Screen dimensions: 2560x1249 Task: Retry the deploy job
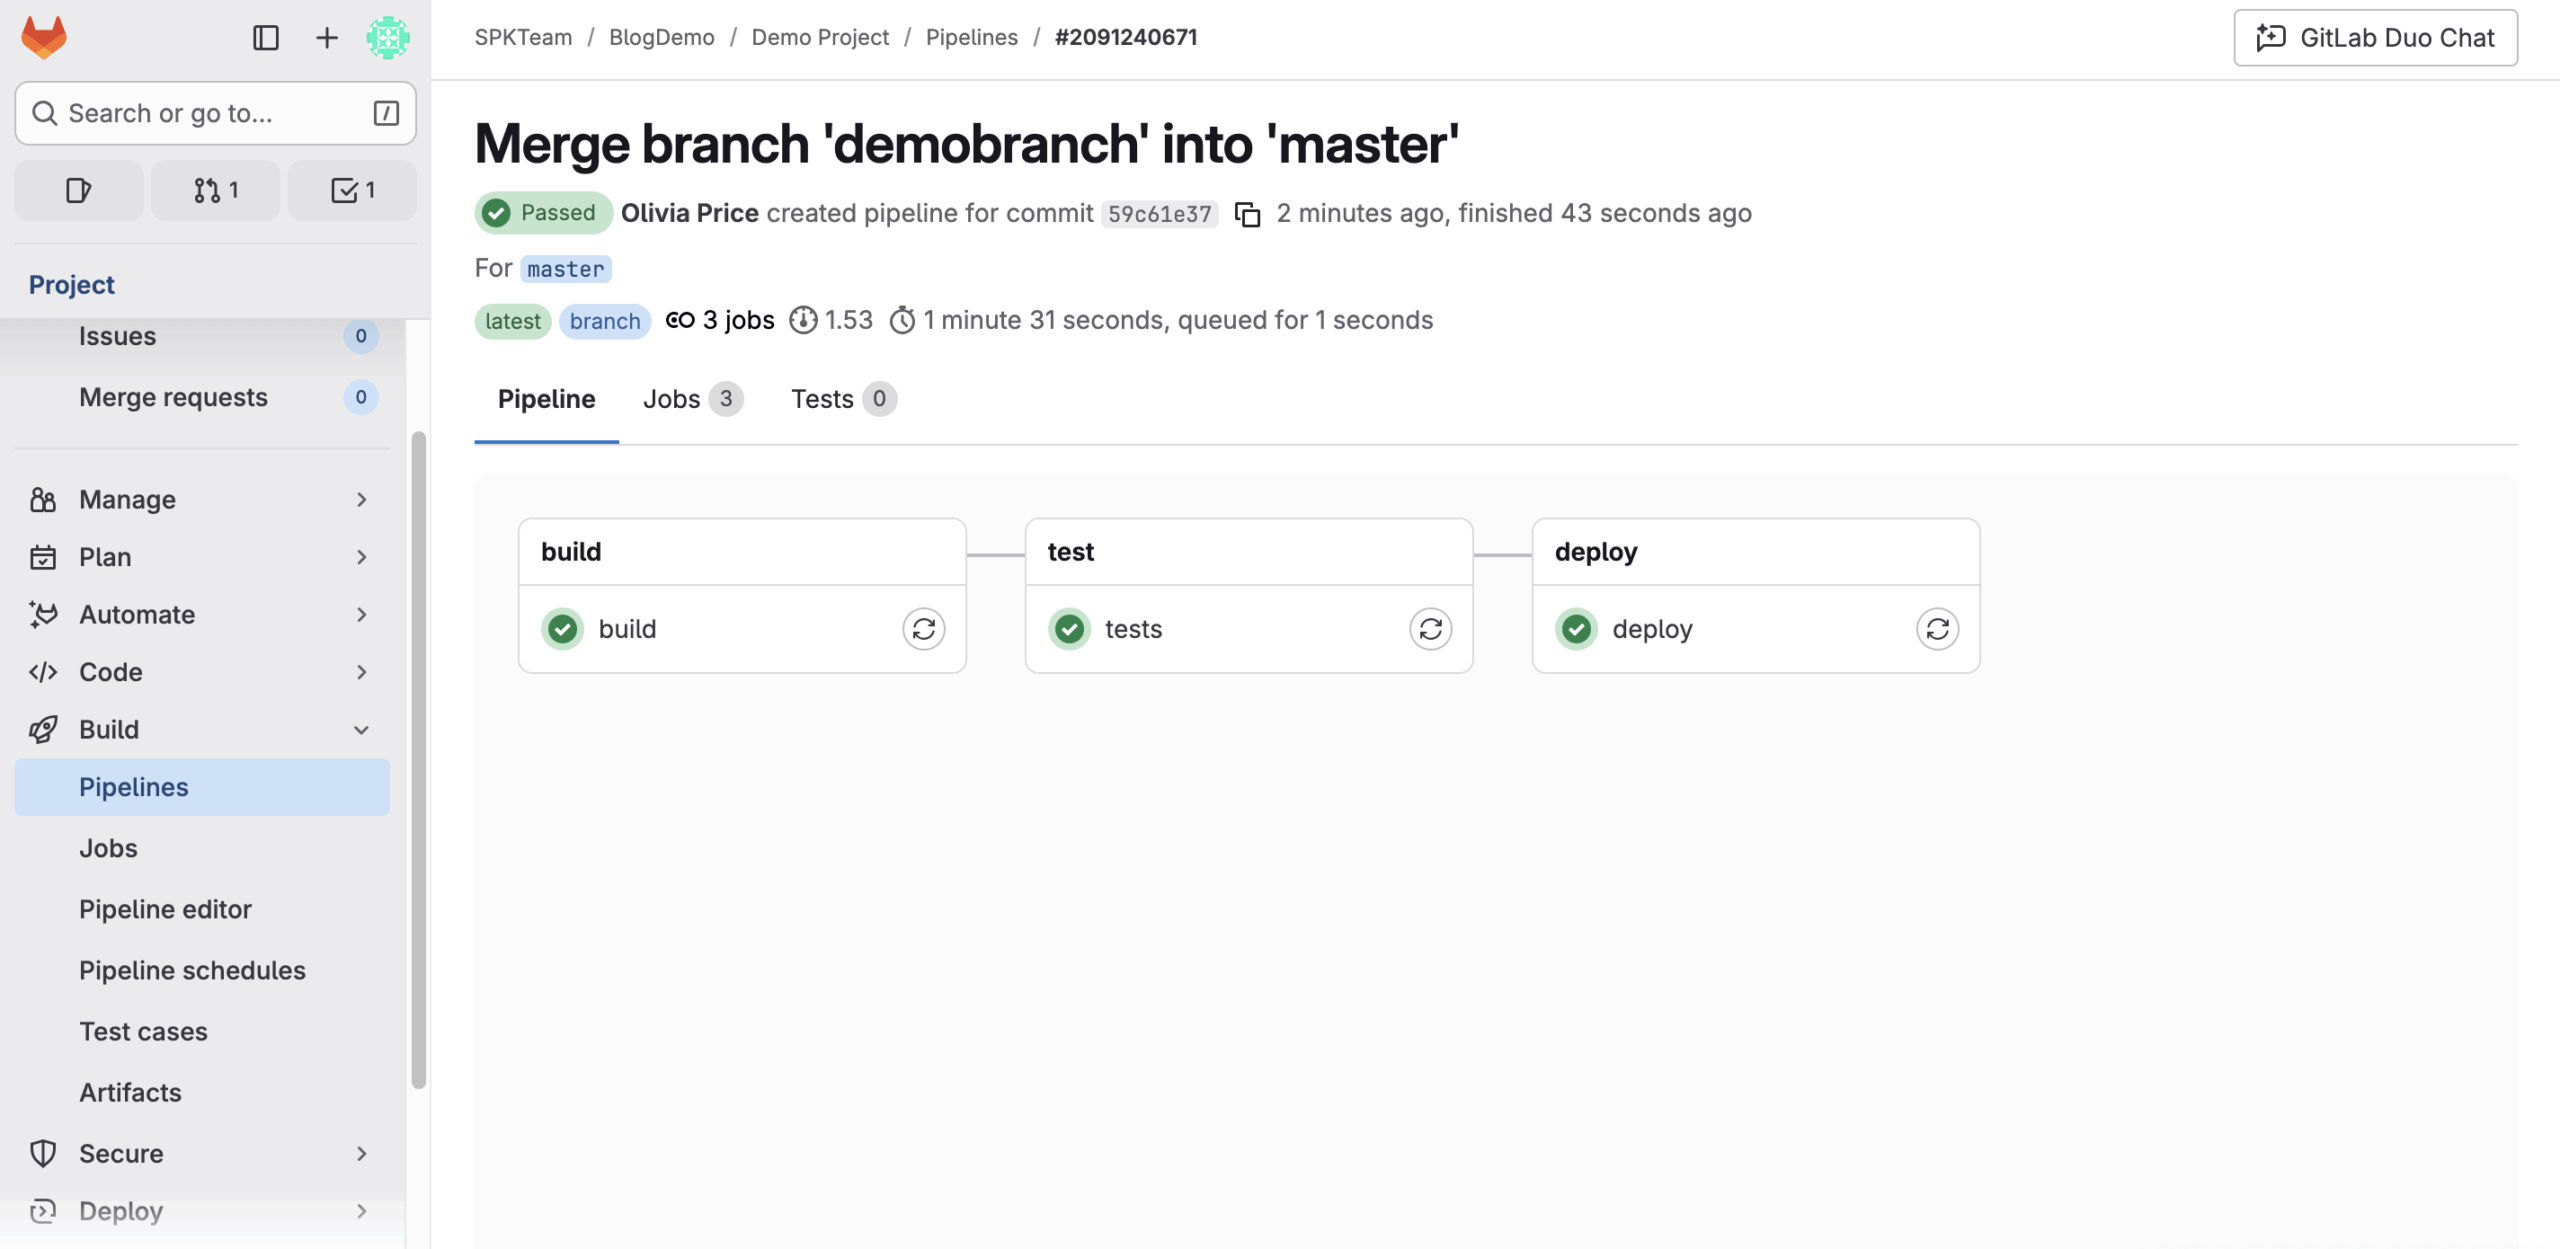[1937, 629]
